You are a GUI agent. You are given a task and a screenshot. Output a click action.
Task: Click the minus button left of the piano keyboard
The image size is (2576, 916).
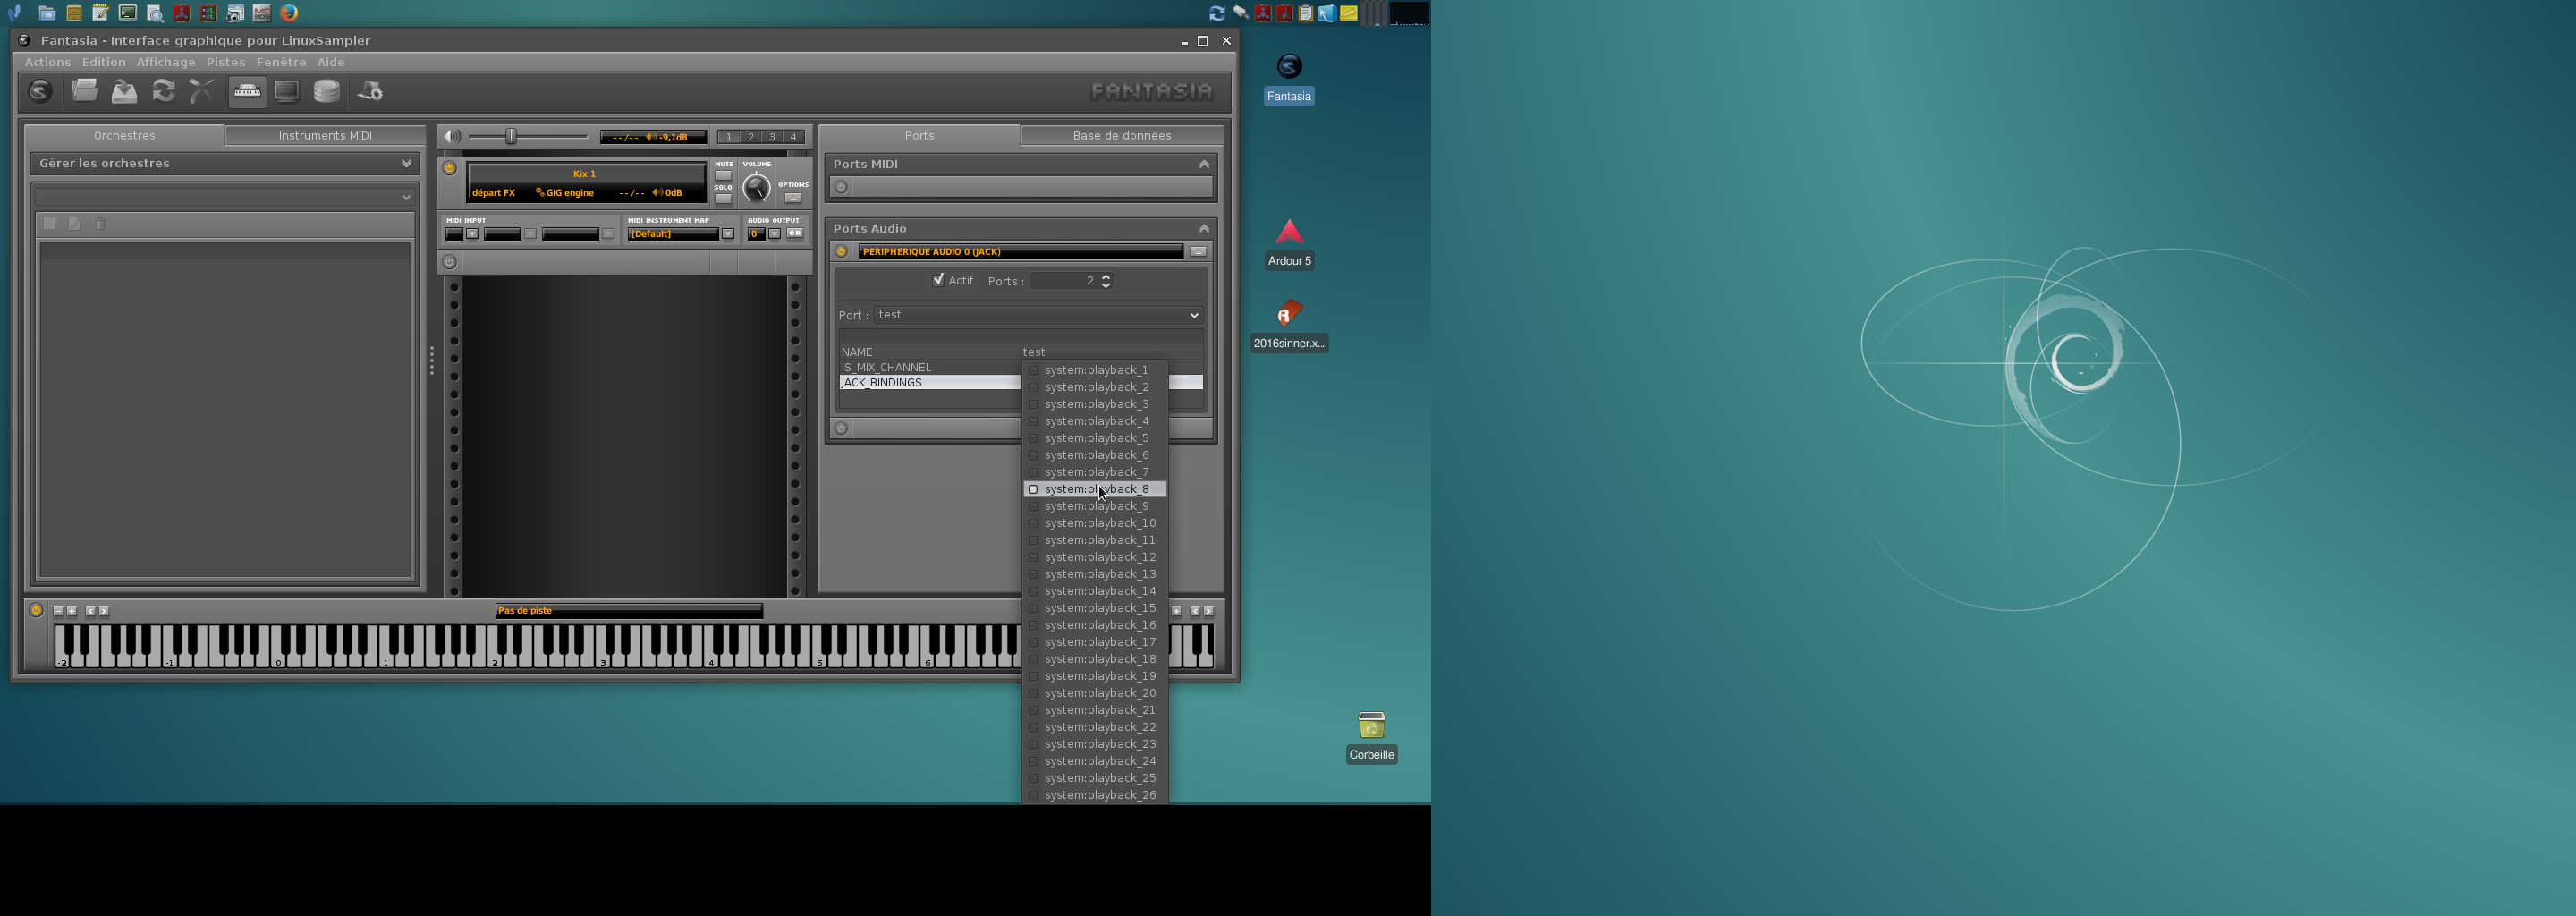[58, 611]
